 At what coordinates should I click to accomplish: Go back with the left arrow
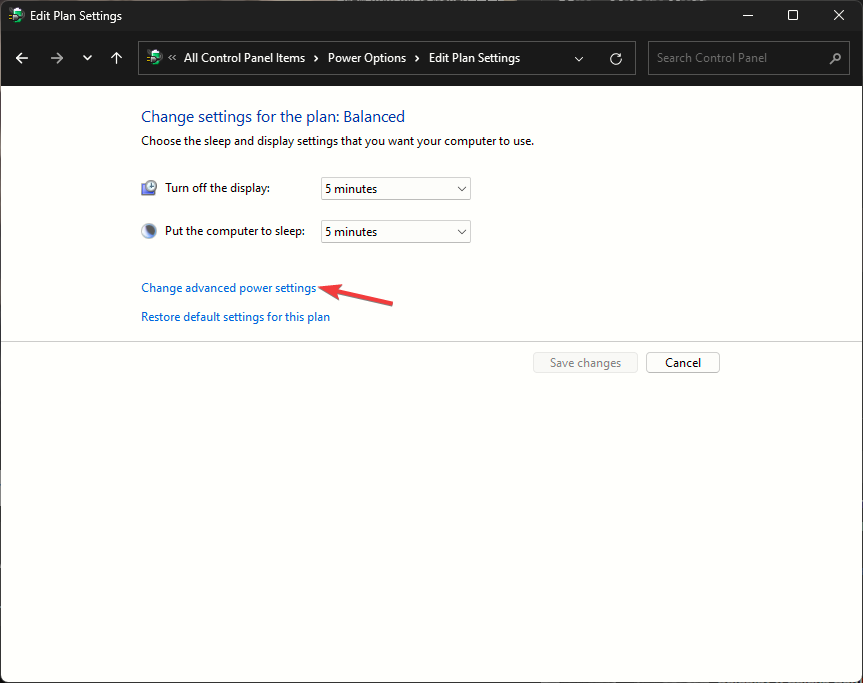(22, 58)
